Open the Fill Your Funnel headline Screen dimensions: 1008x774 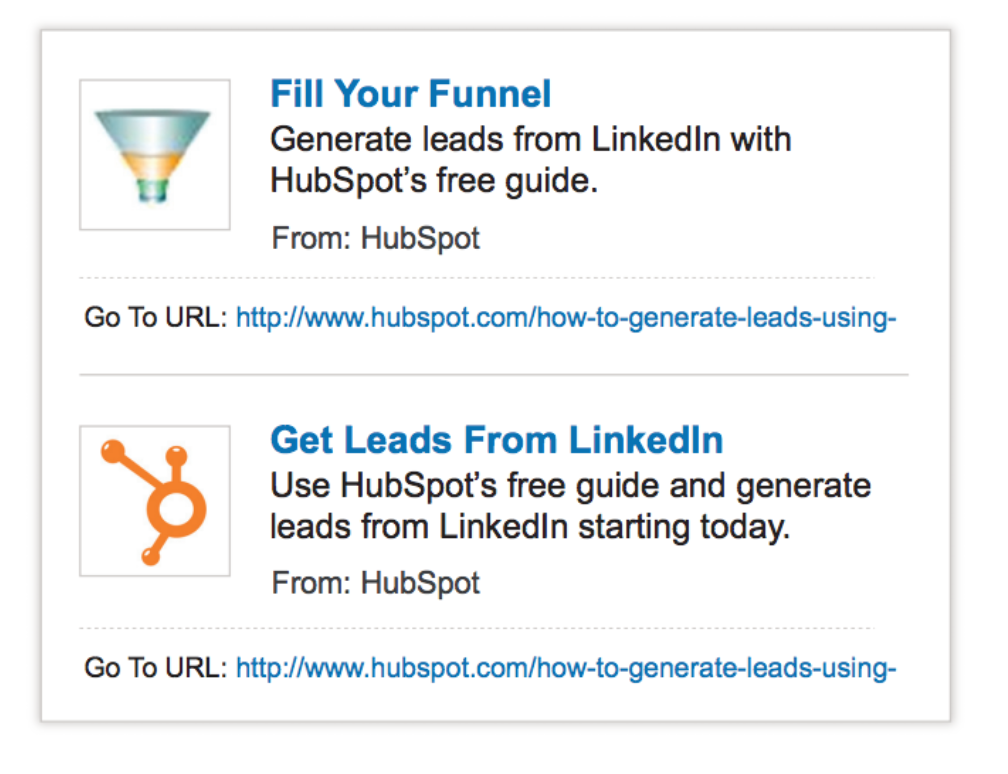(411, 94)
